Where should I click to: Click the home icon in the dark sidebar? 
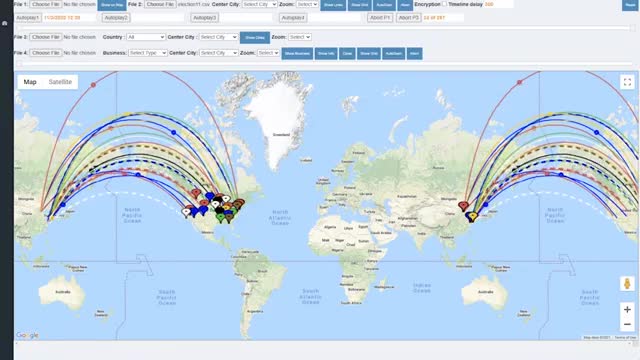5,23
